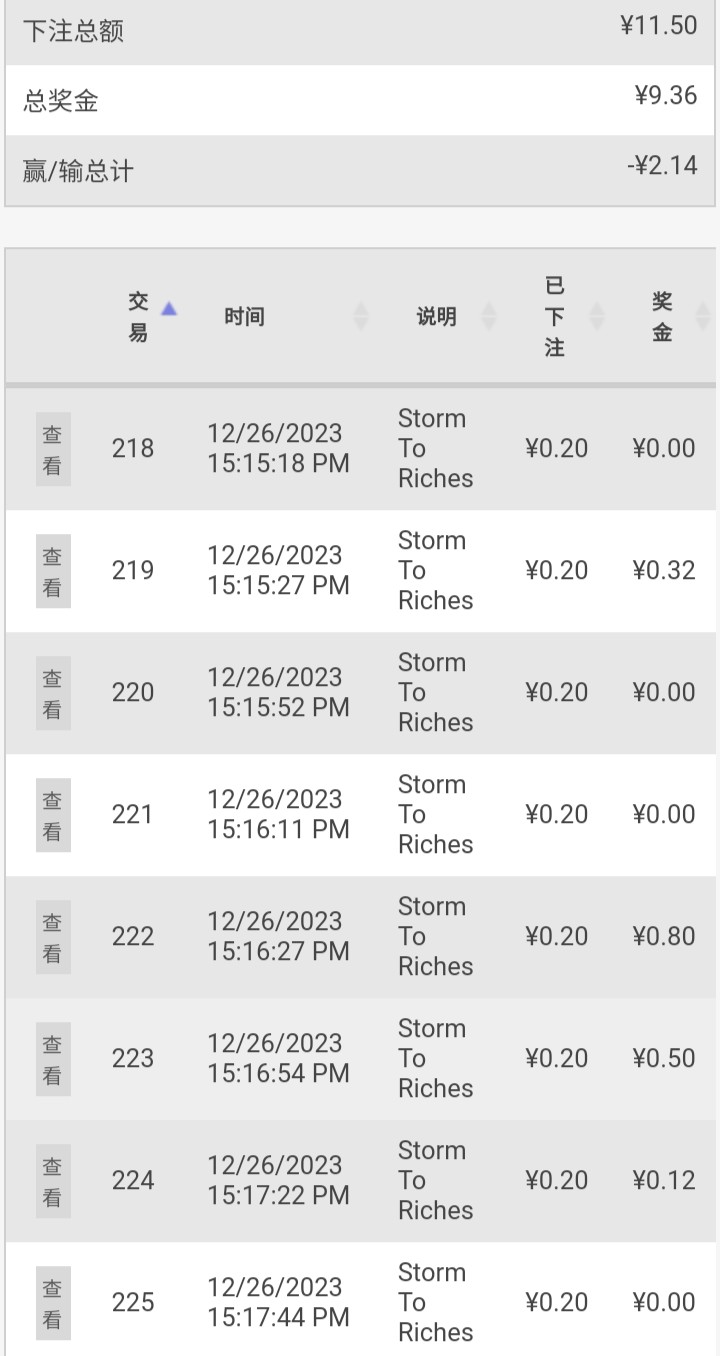Screen dimensions: 720x1356
Task: Open the 查看 button on row 222
Action: (x=53, y=937)
